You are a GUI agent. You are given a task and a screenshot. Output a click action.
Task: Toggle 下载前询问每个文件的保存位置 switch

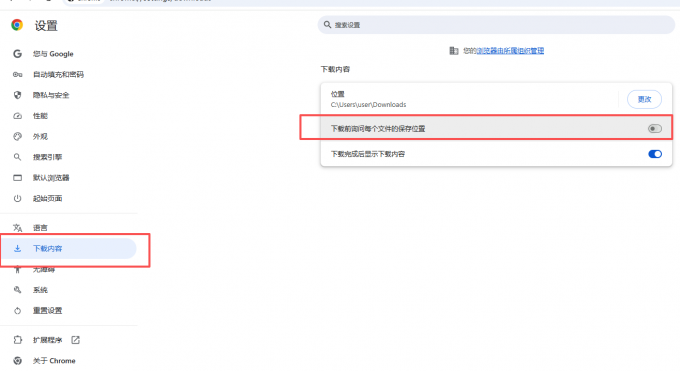coord(654,128)
